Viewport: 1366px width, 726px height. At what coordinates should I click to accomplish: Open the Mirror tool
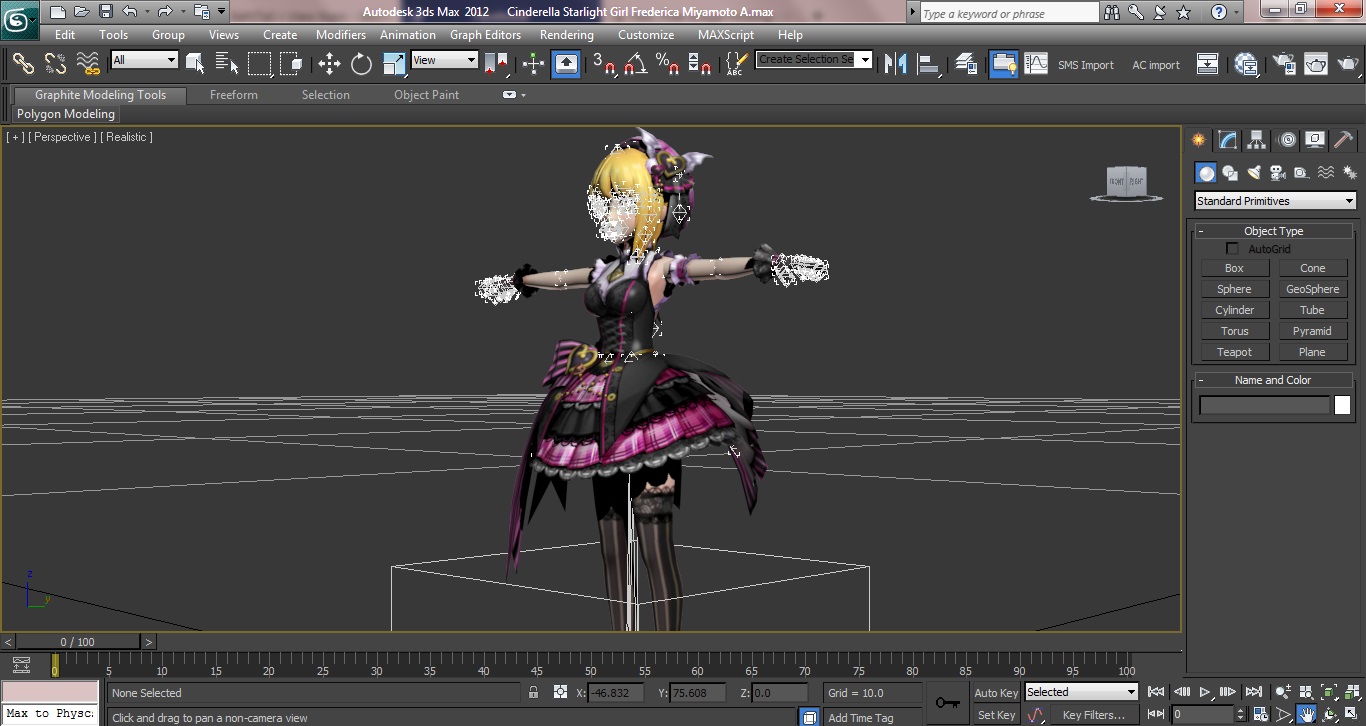click(895, 64)
